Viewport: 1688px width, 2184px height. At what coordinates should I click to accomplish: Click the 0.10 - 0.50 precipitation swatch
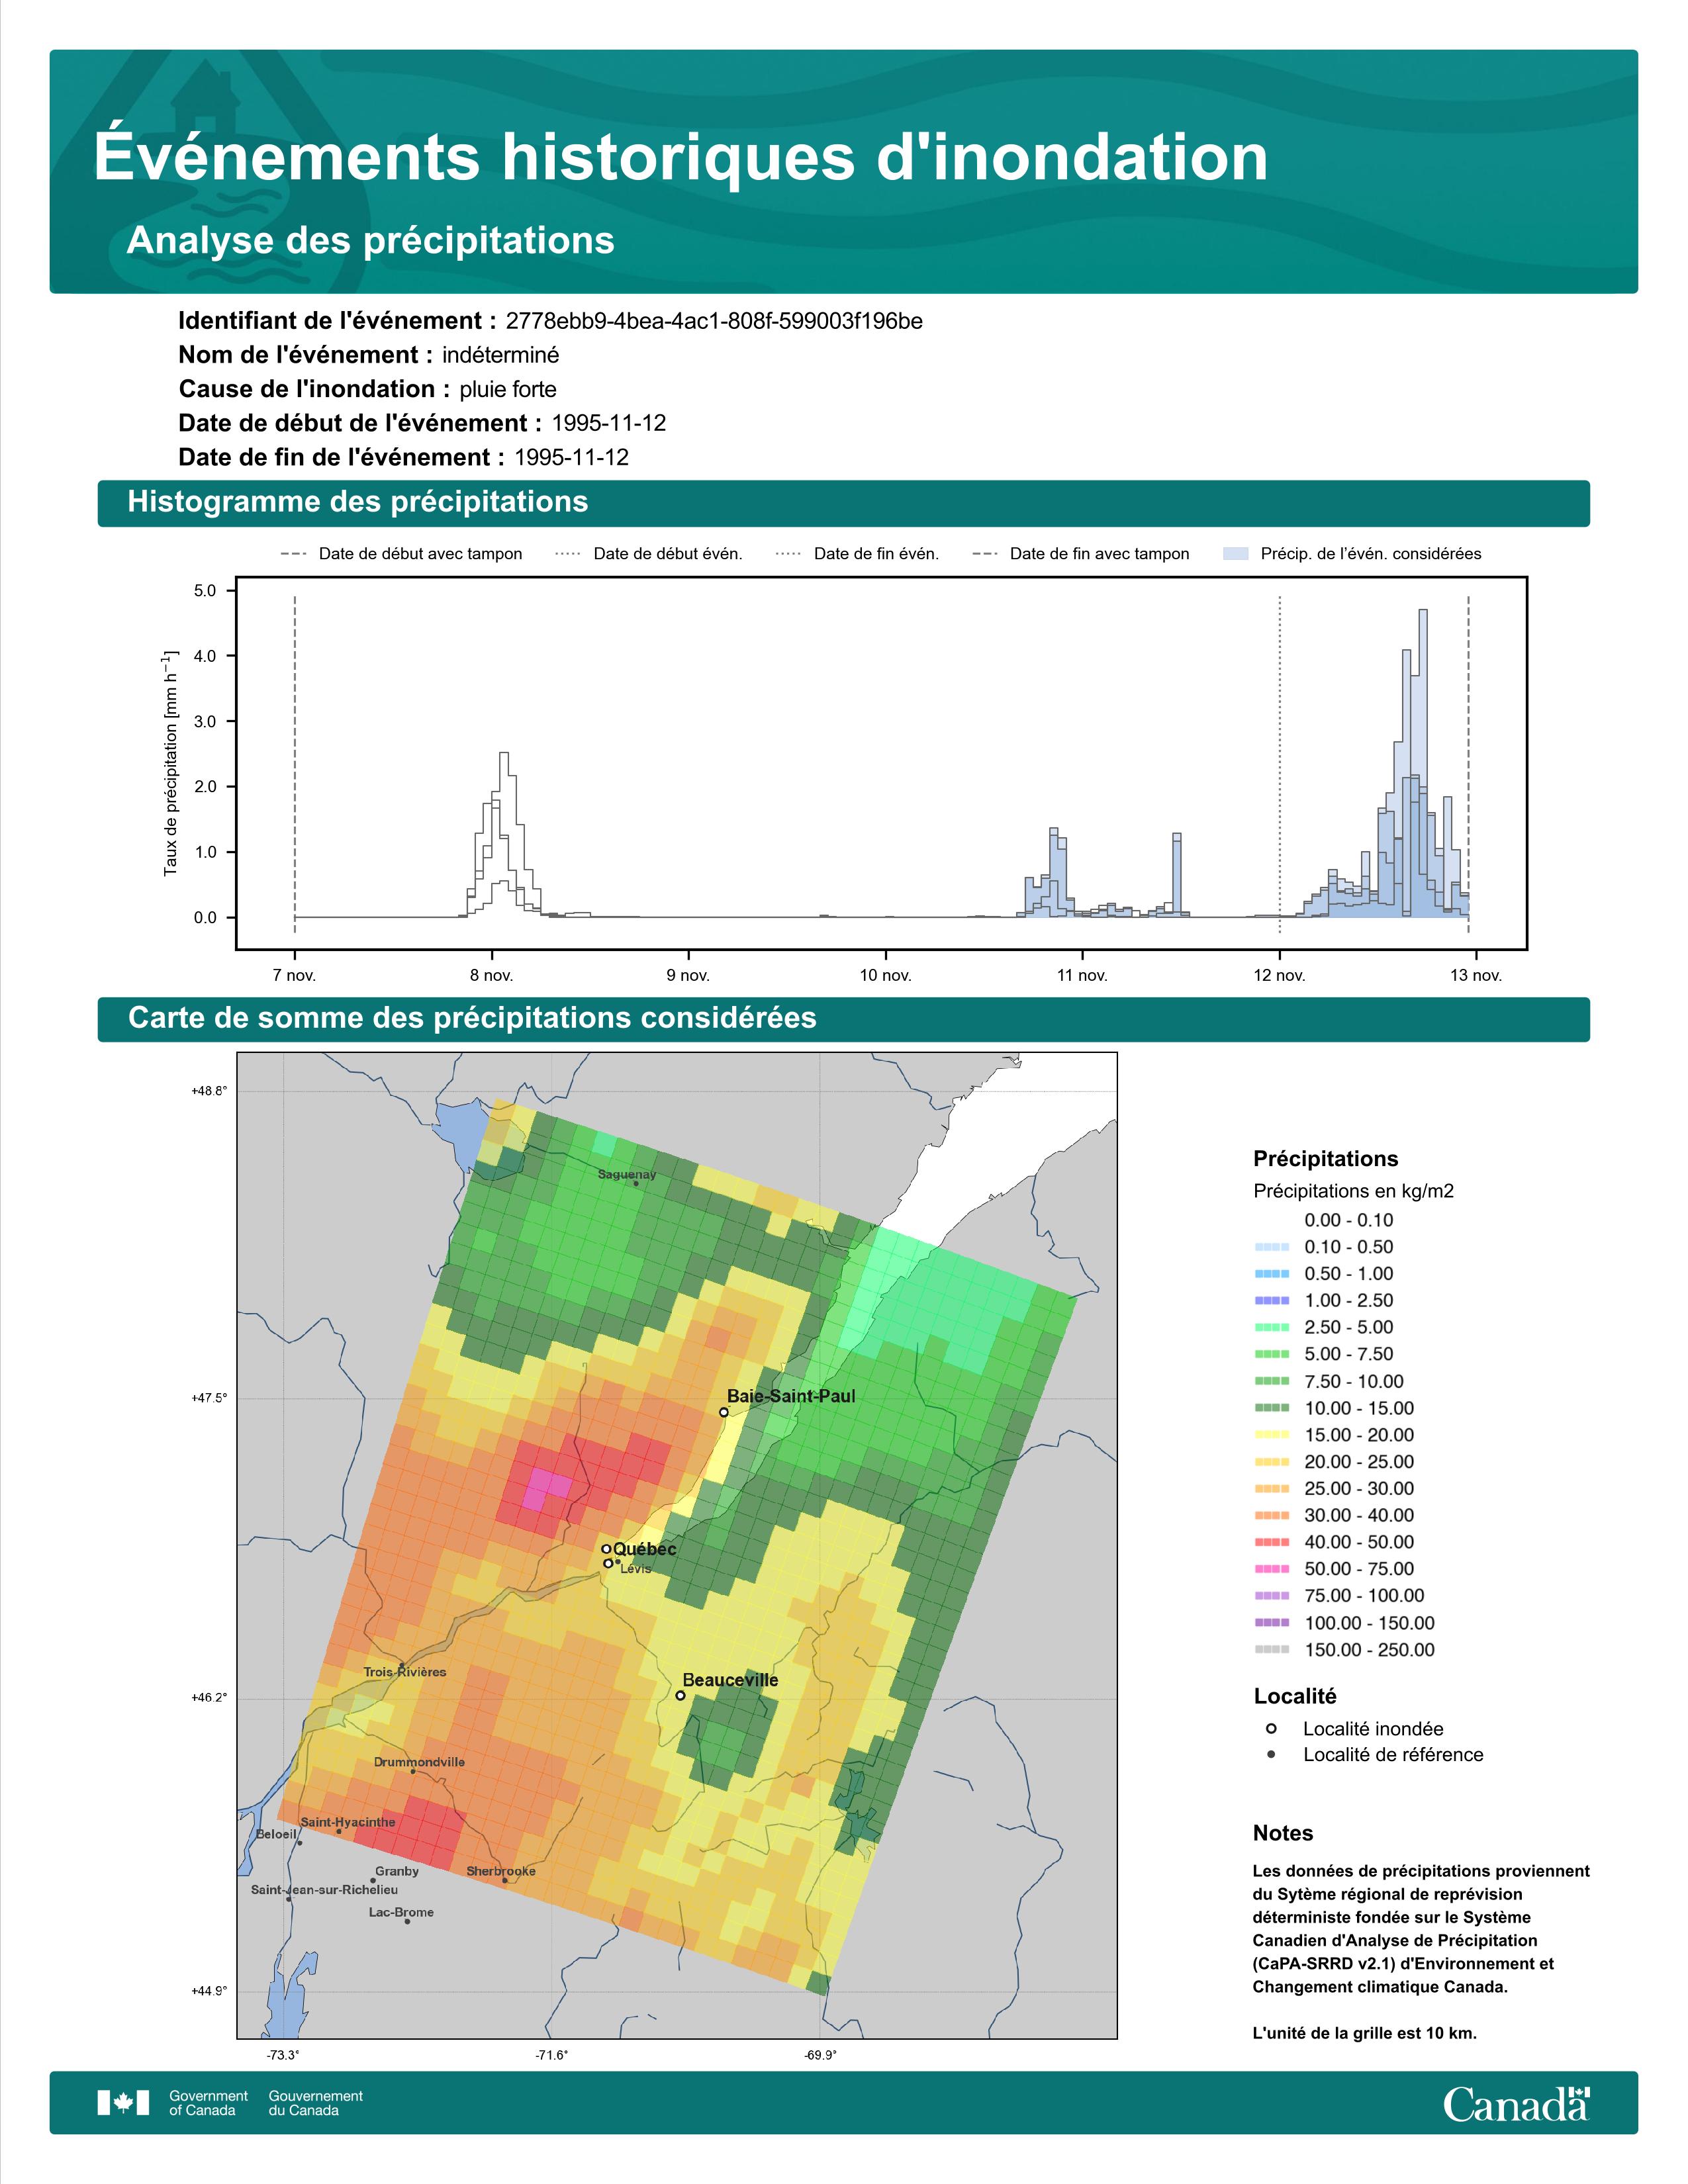[1271, 1247]
